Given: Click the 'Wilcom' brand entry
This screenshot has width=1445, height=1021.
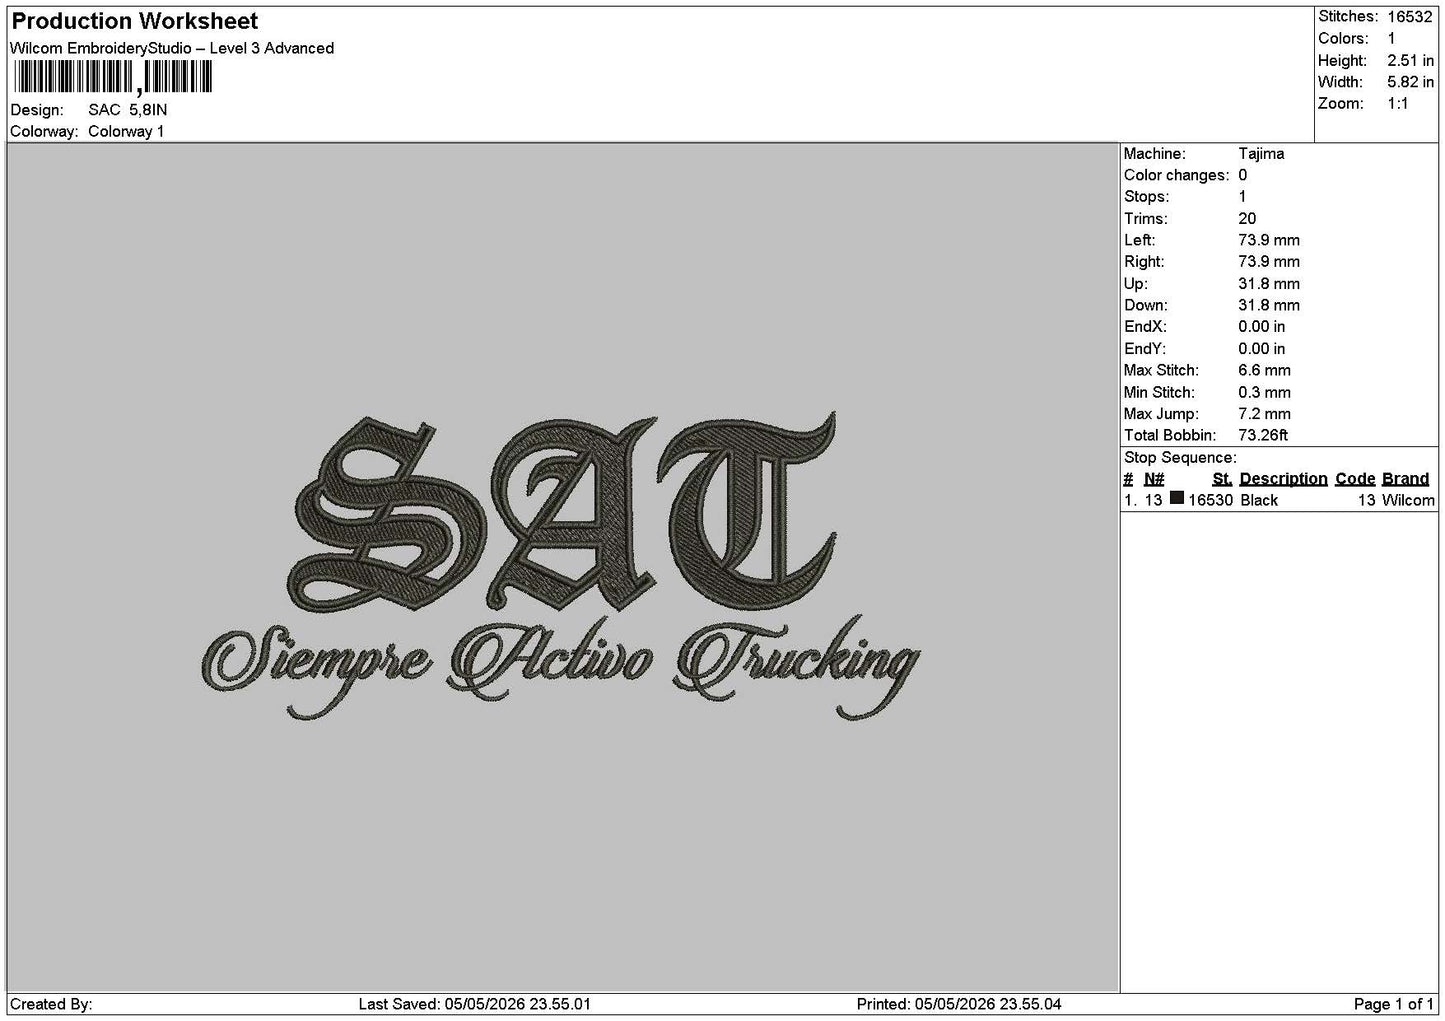Looking at the screenshot, I should click(x=1408, y=500).
